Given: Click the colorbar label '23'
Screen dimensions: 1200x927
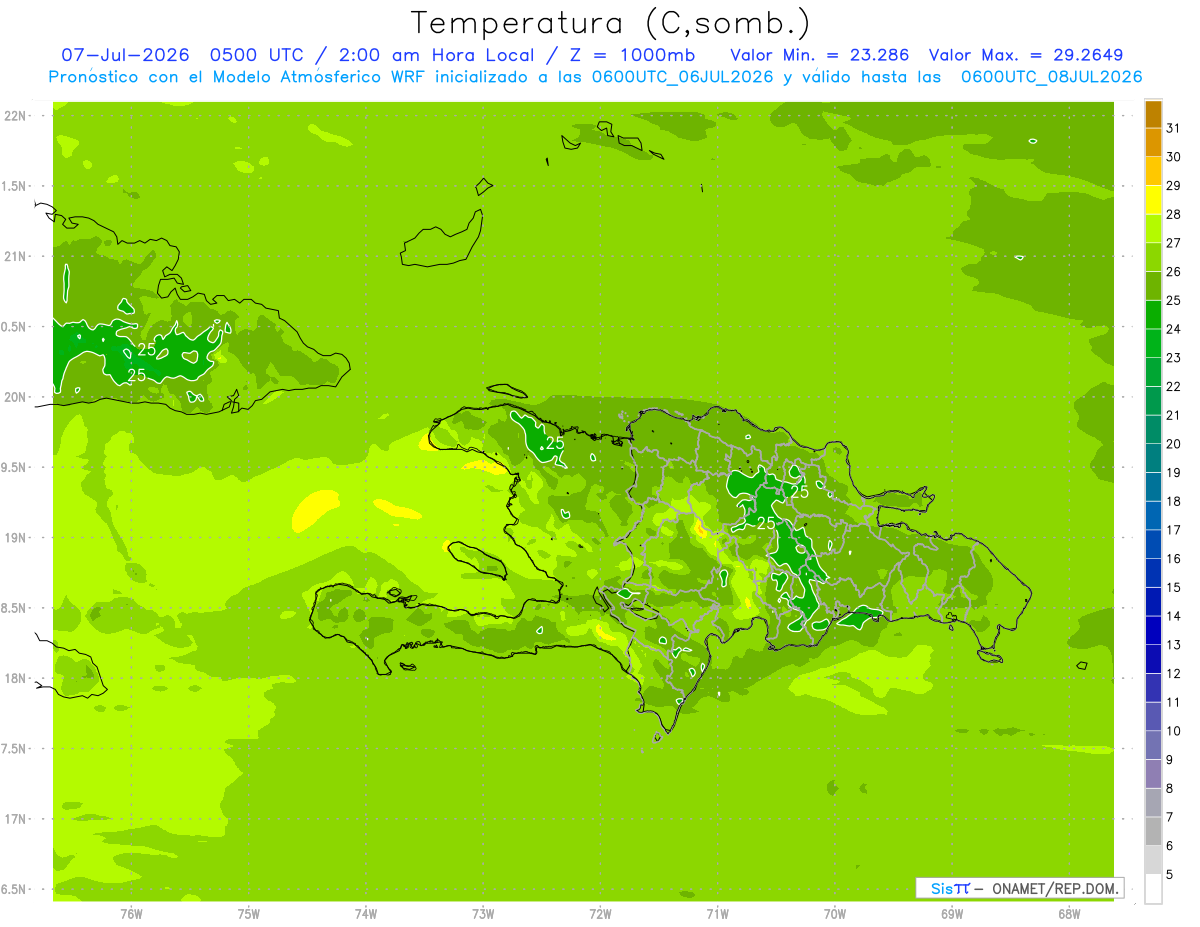Looking at the screenshot, I should 1174,358.
